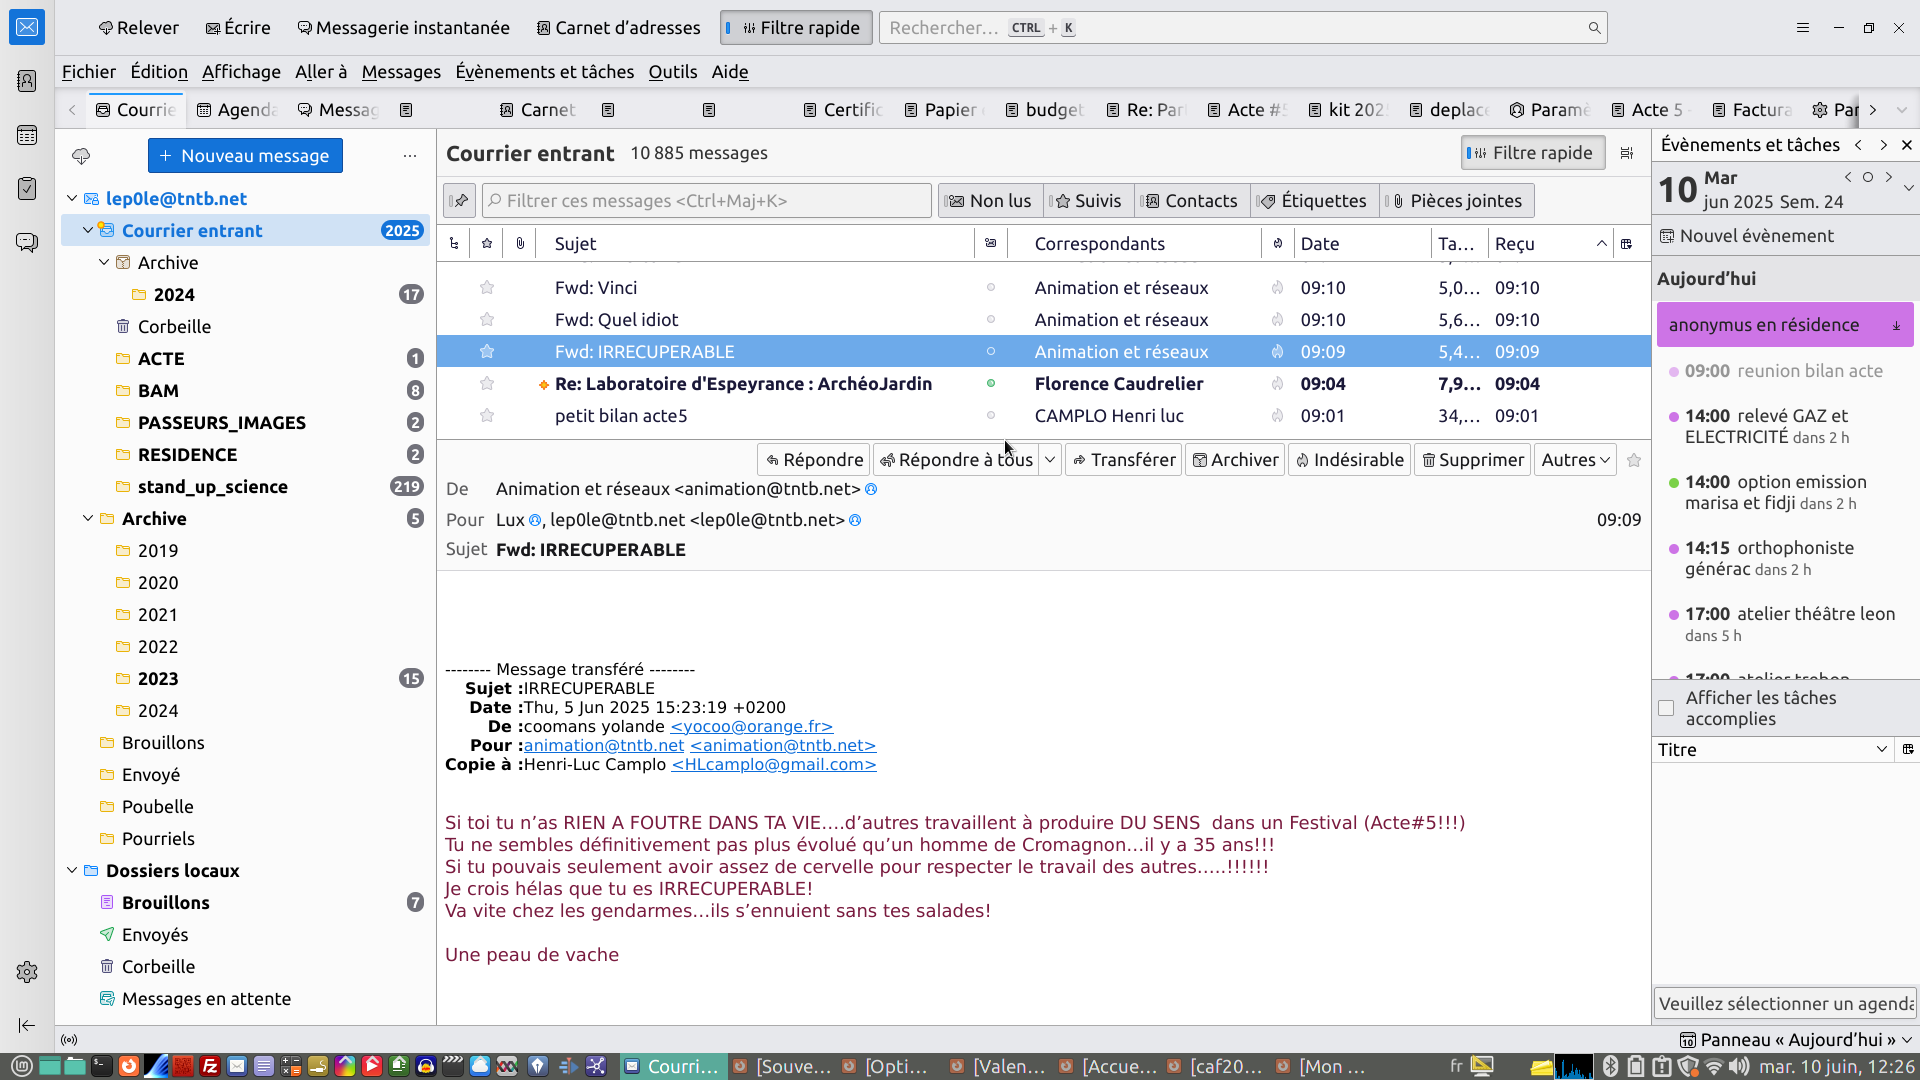
Task: Open the Tasks icon in left sidebar
Action: (x=27, y=189)
